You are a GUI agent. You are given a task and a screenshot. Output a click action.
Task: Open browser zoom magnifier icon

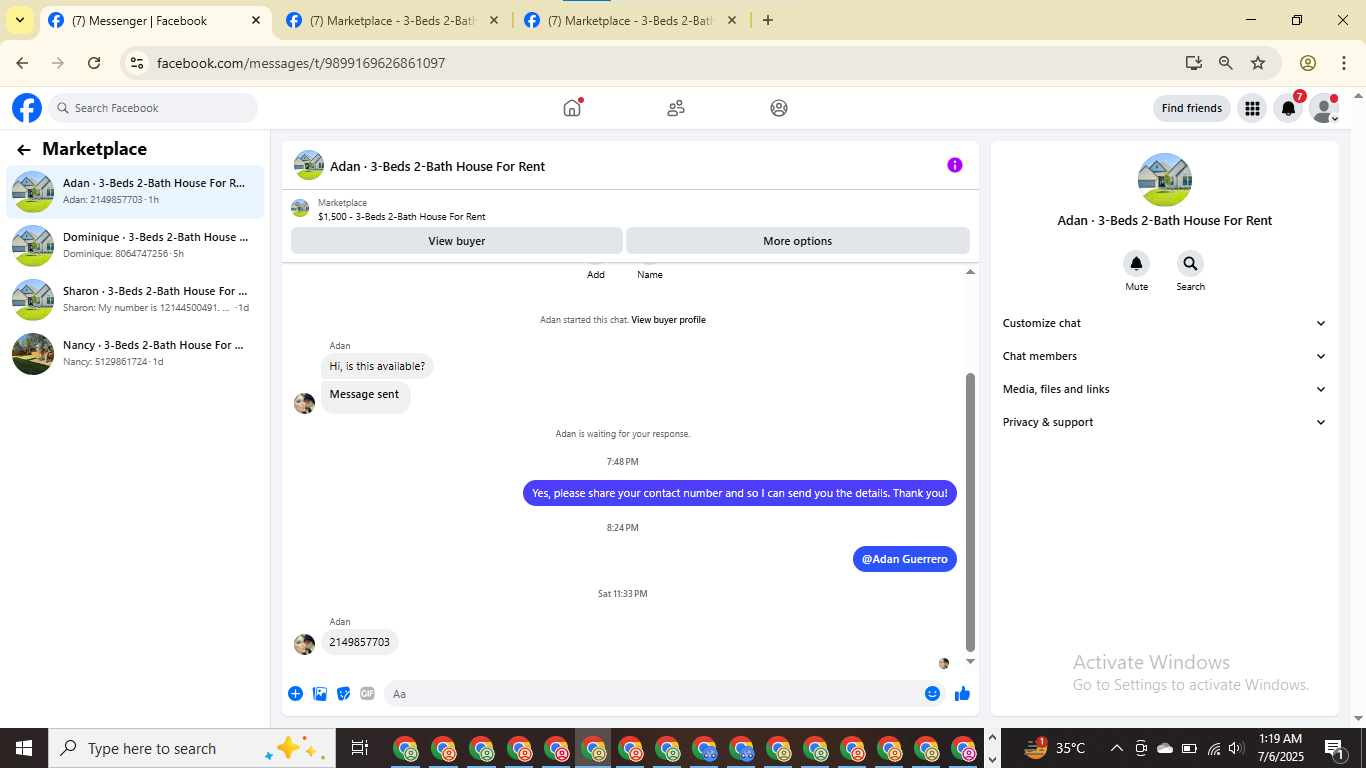(x=1226, y=63)
